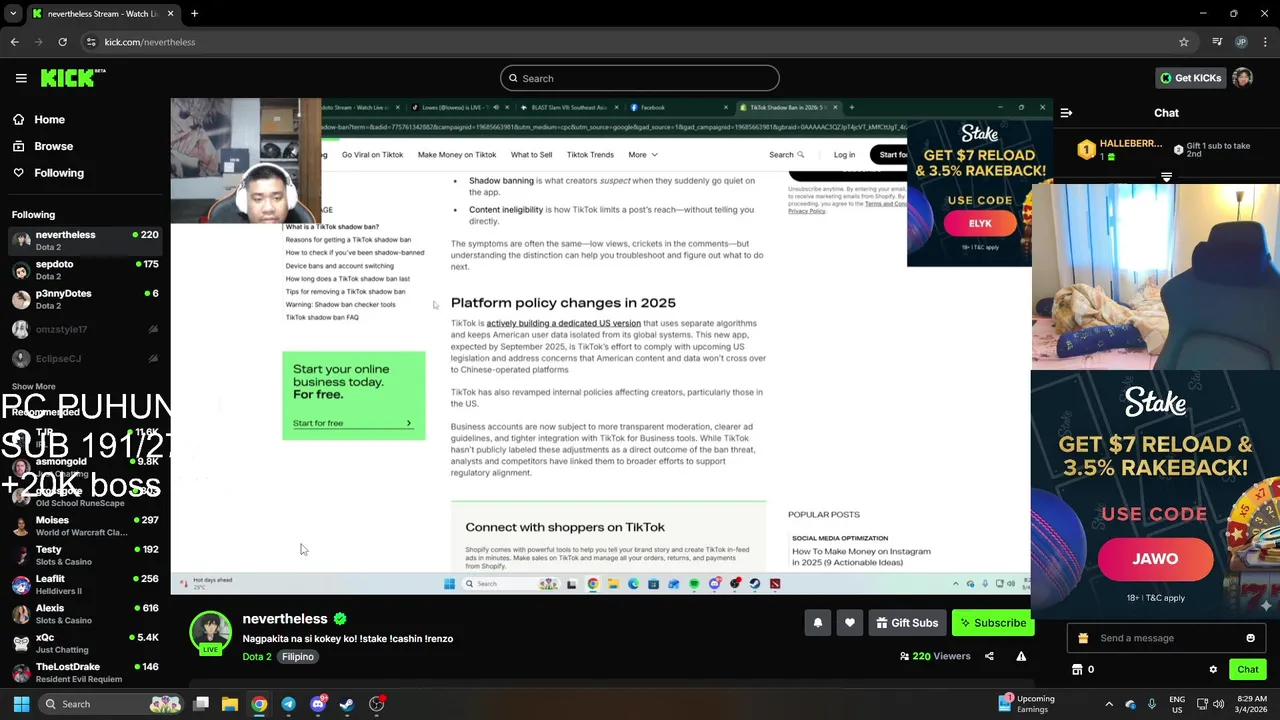This screenshot has width=1280, height=720.
Task: Click the gift icon in chat input
Action: (1083, 638)
